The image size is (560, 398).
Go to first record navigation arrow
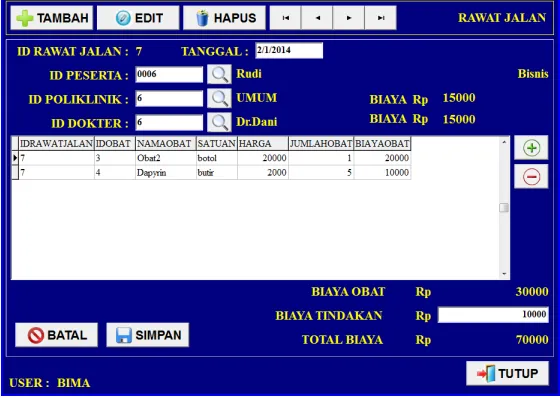[x=285, y=18]
